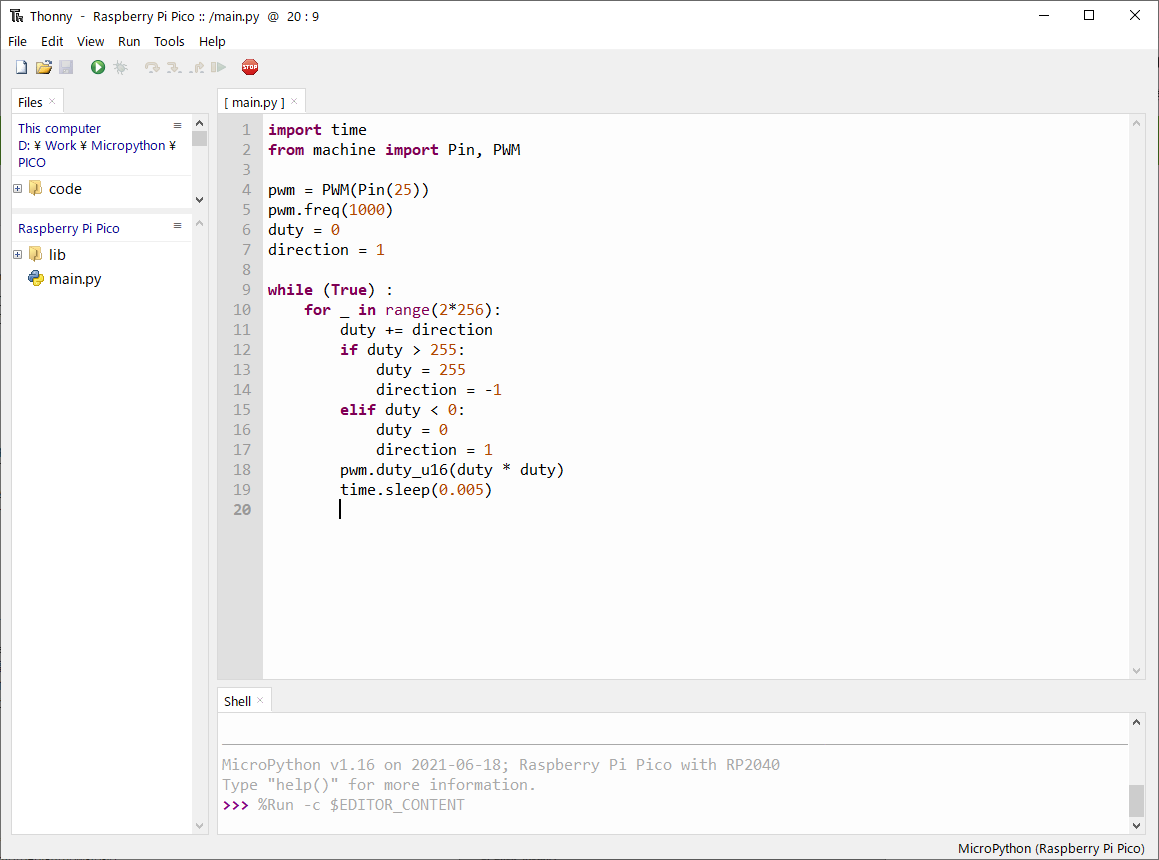Click line number 18 in the editor
The width and height of the screenshot is (1159, 860).
coord(241,469)
